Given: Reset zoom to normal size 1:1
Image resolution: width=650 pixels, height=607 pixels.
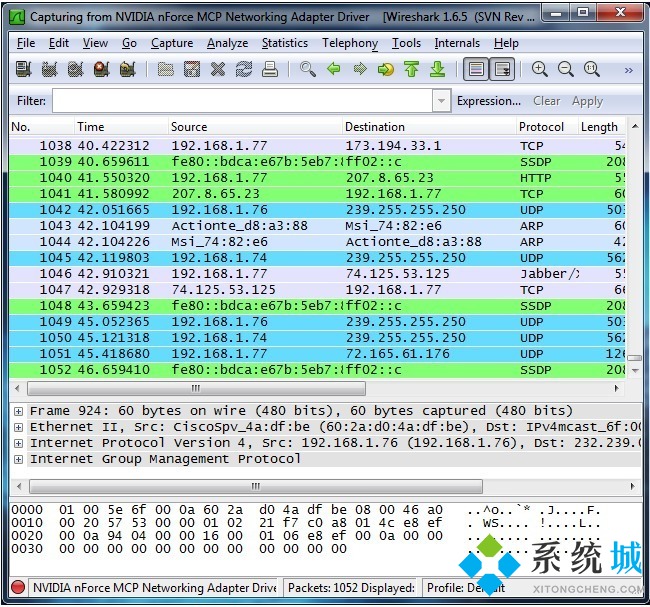Looking at the screenshot, I should (x=592, y=69).
